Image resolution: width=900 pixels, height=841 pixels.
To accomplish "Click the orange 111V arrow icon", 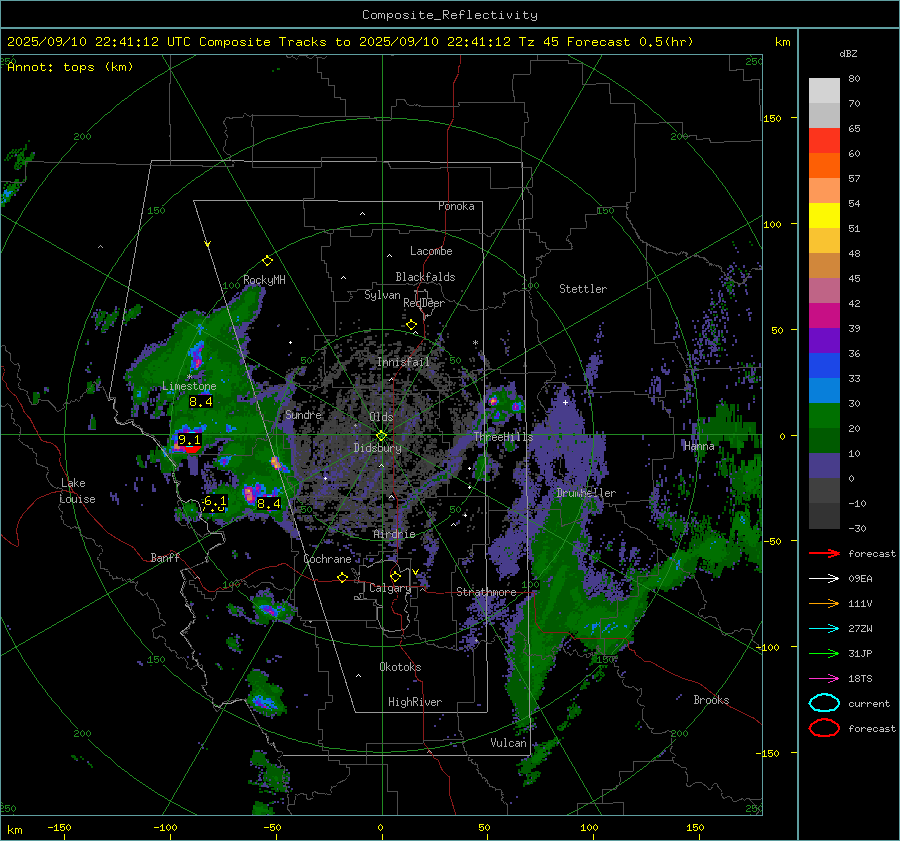I will (824, 603).
